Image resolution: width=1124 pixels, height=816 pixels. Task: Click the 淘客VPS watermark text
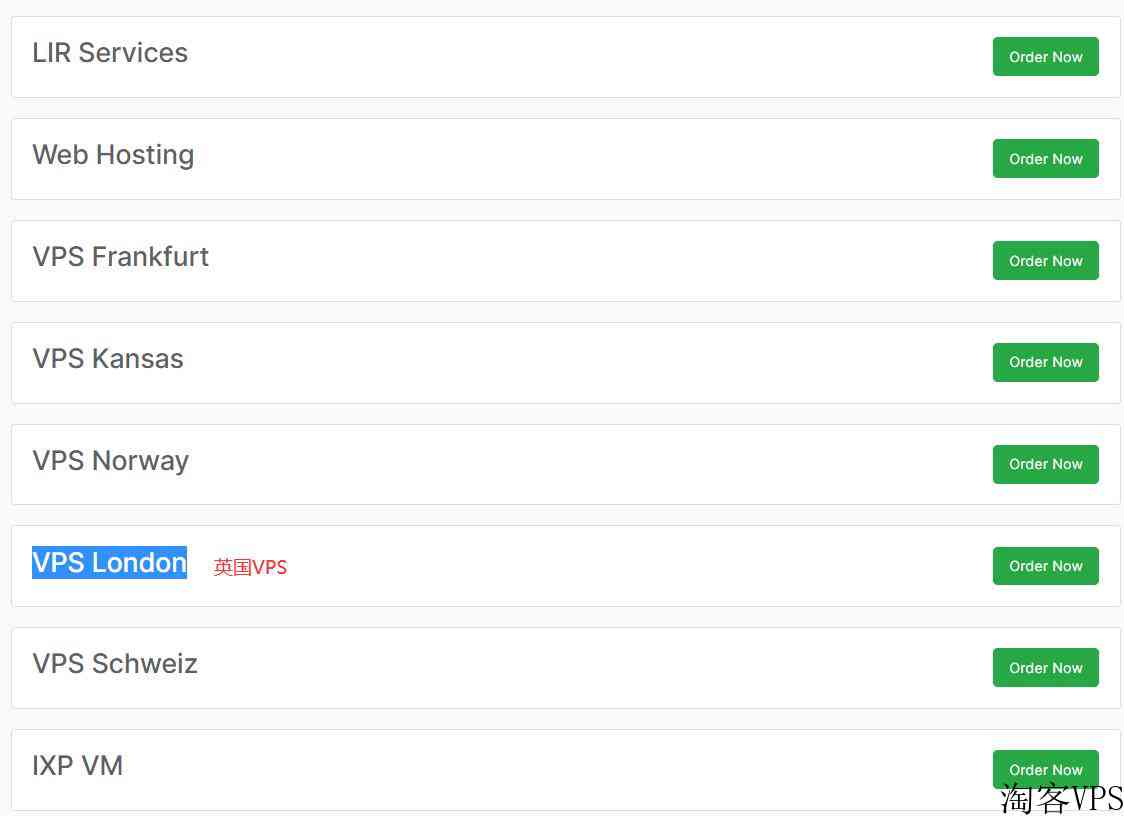[1061, 799]
